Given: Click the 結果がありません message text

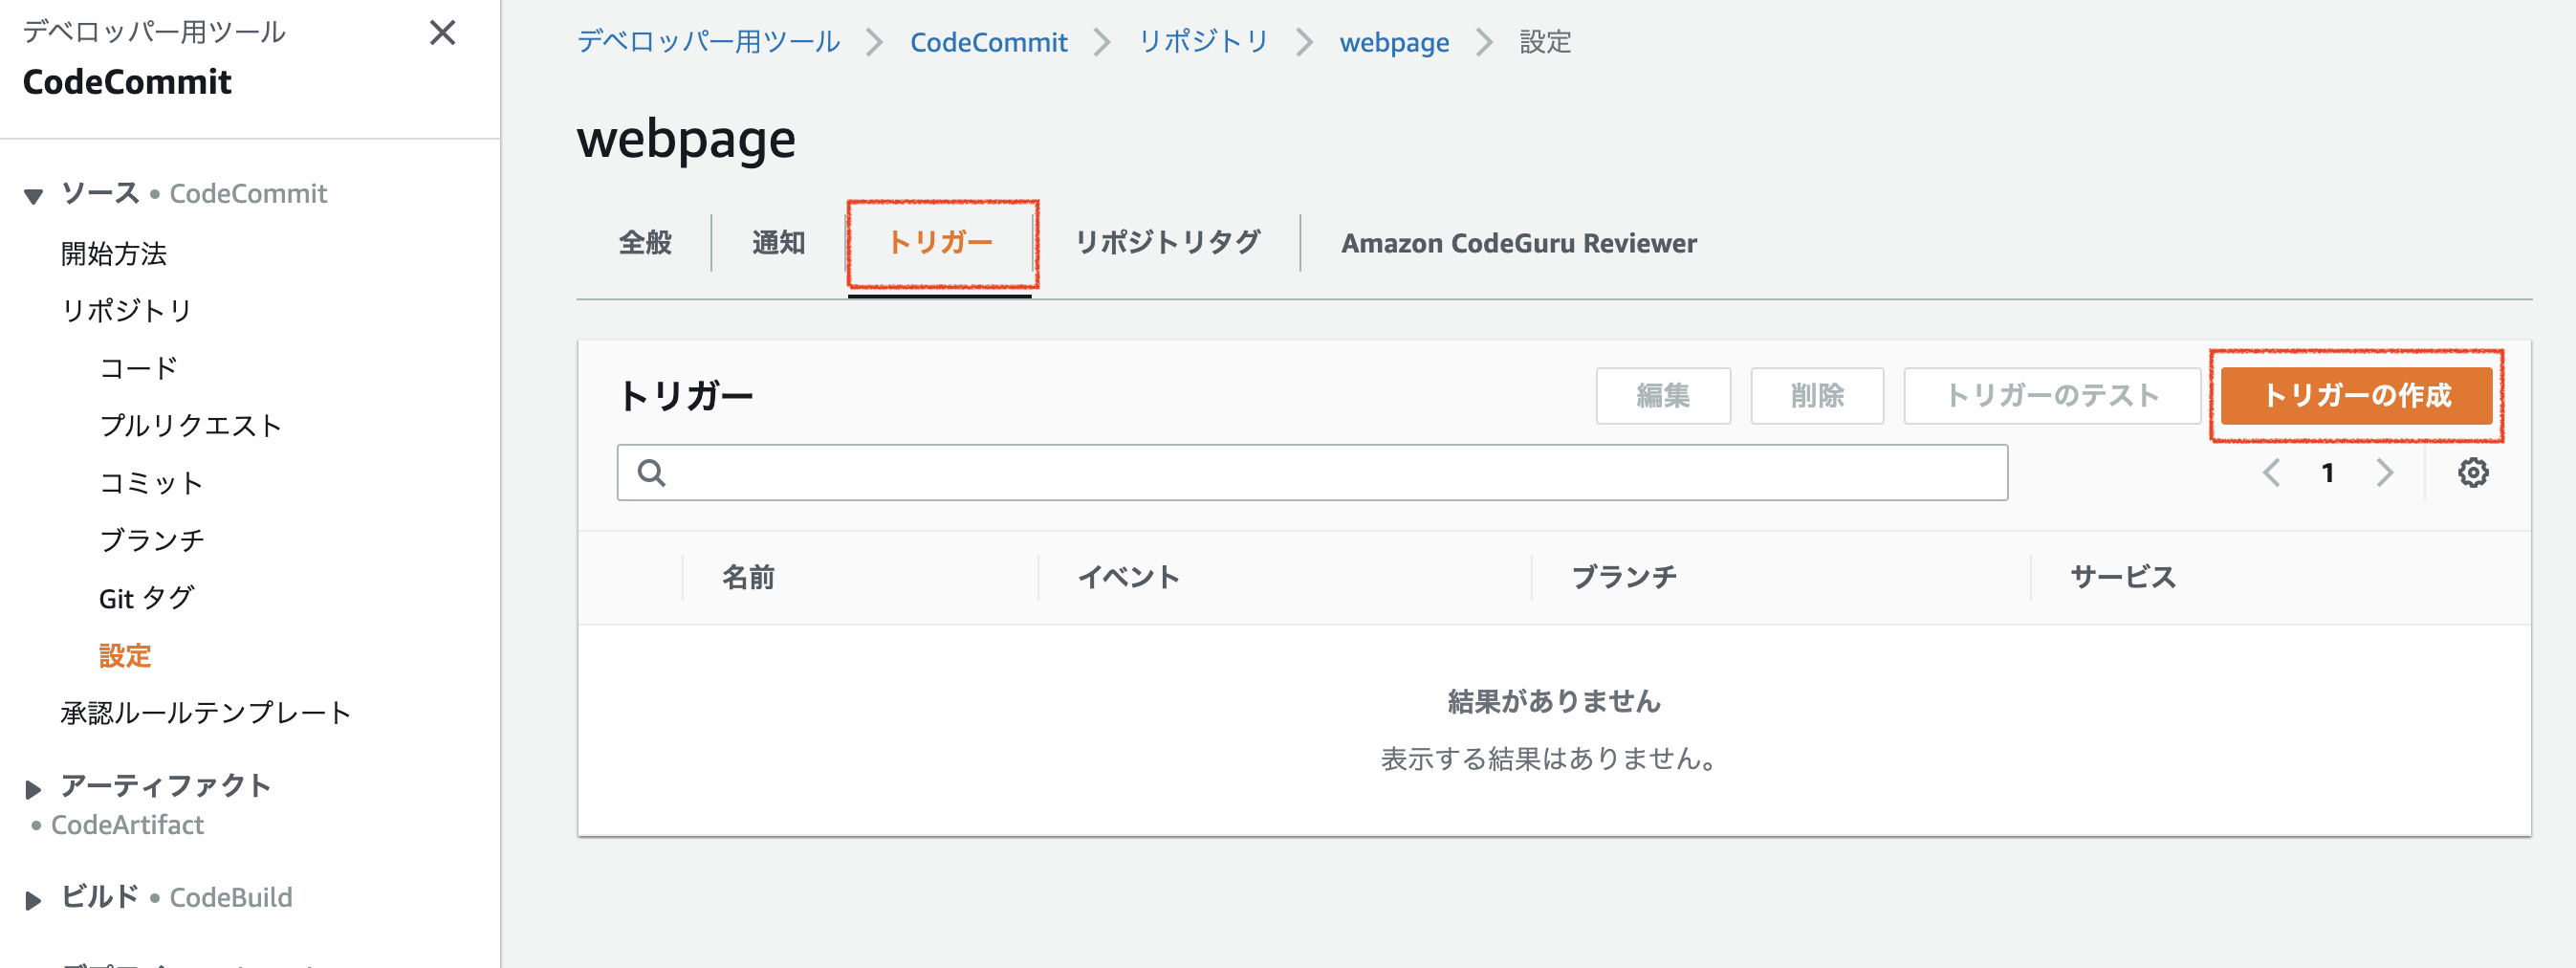Looking at the screenshot, I should (x=1554, y=701).
